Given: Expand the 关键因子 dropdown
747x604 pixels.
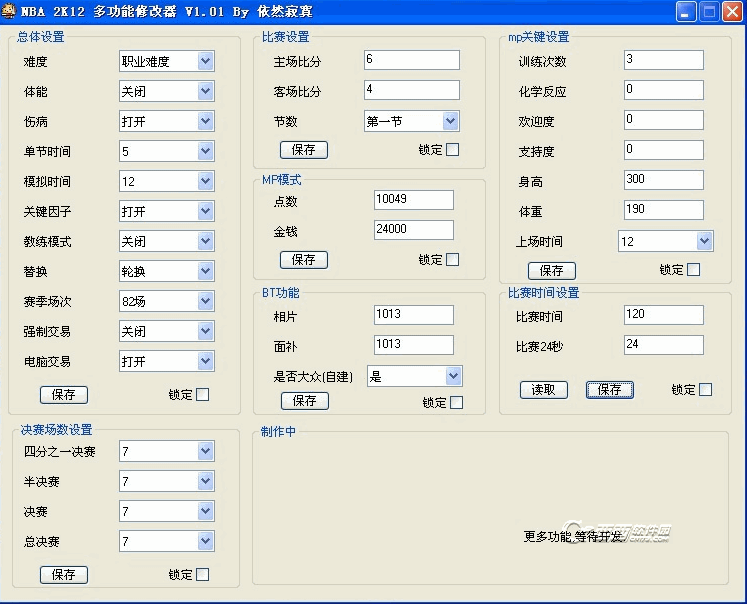Looking at the screenshot, I should [x=167, y=211].
